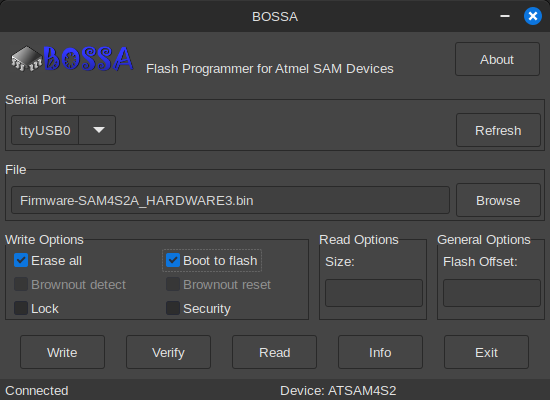Click the Serial Port group label

click(x=35, y=100)
